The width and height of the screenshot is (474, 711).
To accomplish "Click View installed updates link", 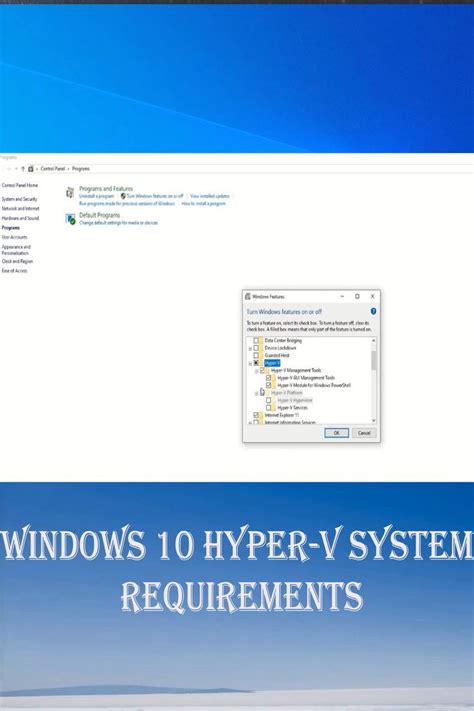I will 210,196.
